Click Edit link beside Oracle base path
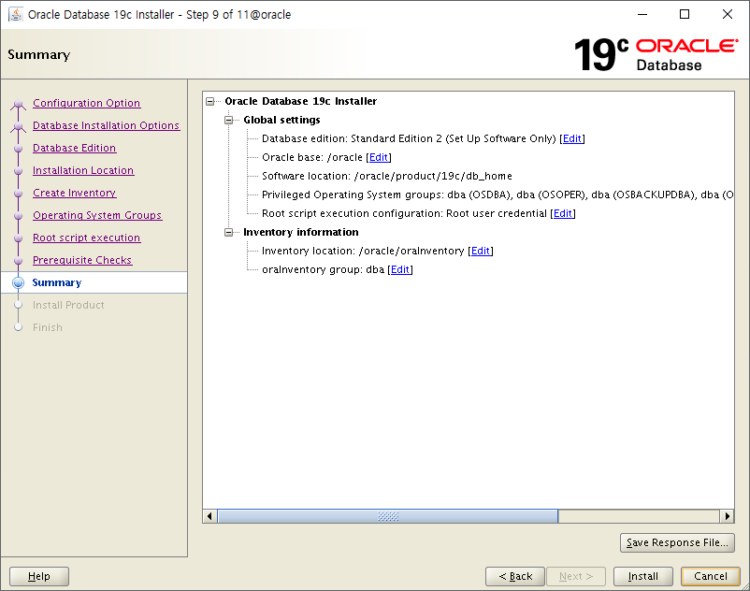750x591 pixels. tap(379, 158)
